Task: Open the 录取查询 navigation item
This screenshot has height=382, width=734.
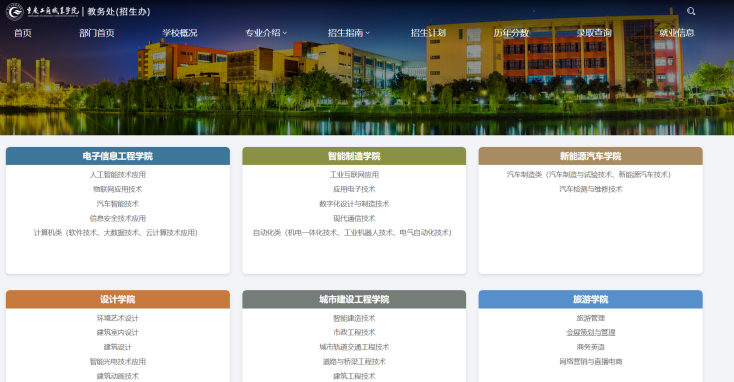Action: (594, 33)
